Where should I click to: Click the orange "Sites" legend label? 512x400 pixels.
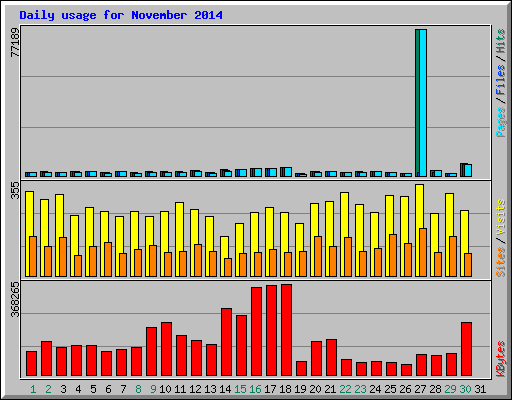coord(501,262)
